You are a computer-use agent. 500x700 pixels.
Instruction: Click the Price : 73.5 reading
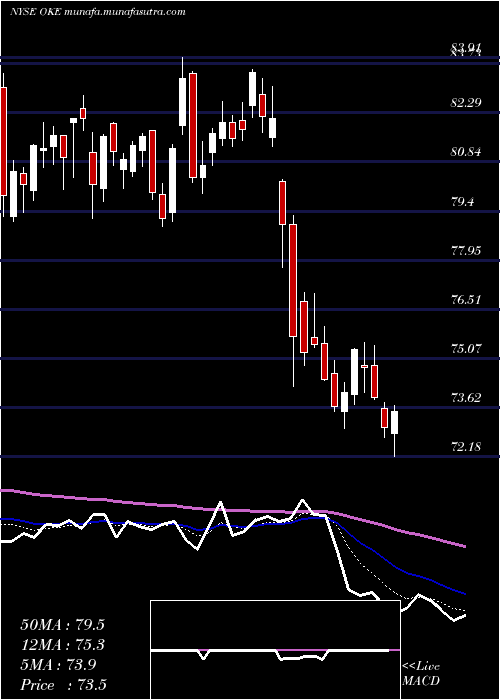click(63, 685)
